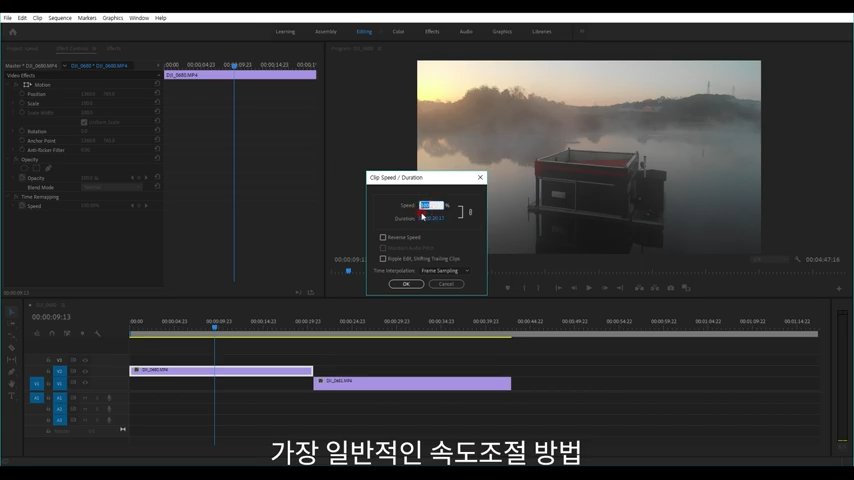Select the Type tool in the toolbar
Viewport: 854px width, 480px height.
point(11,396)
